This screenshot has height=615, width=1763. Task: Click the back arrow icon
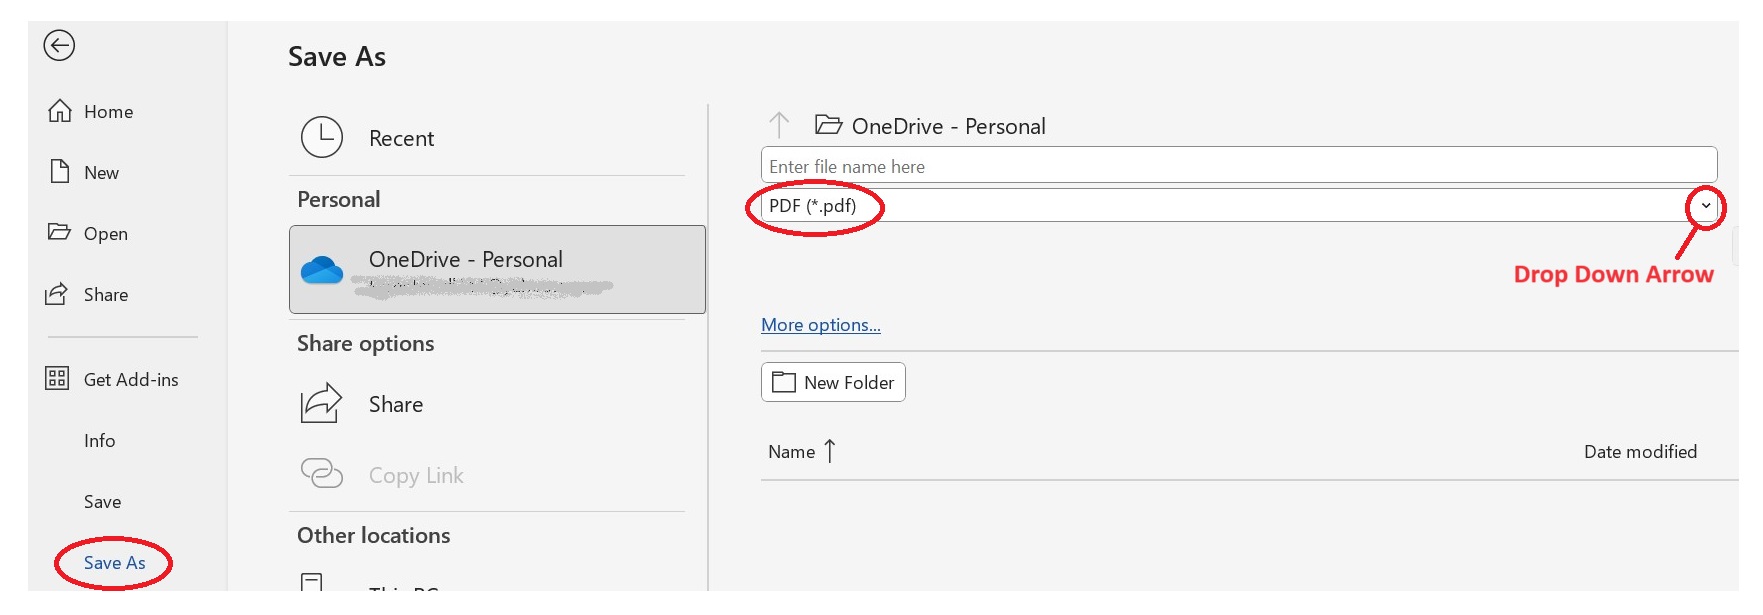point(59,46)
